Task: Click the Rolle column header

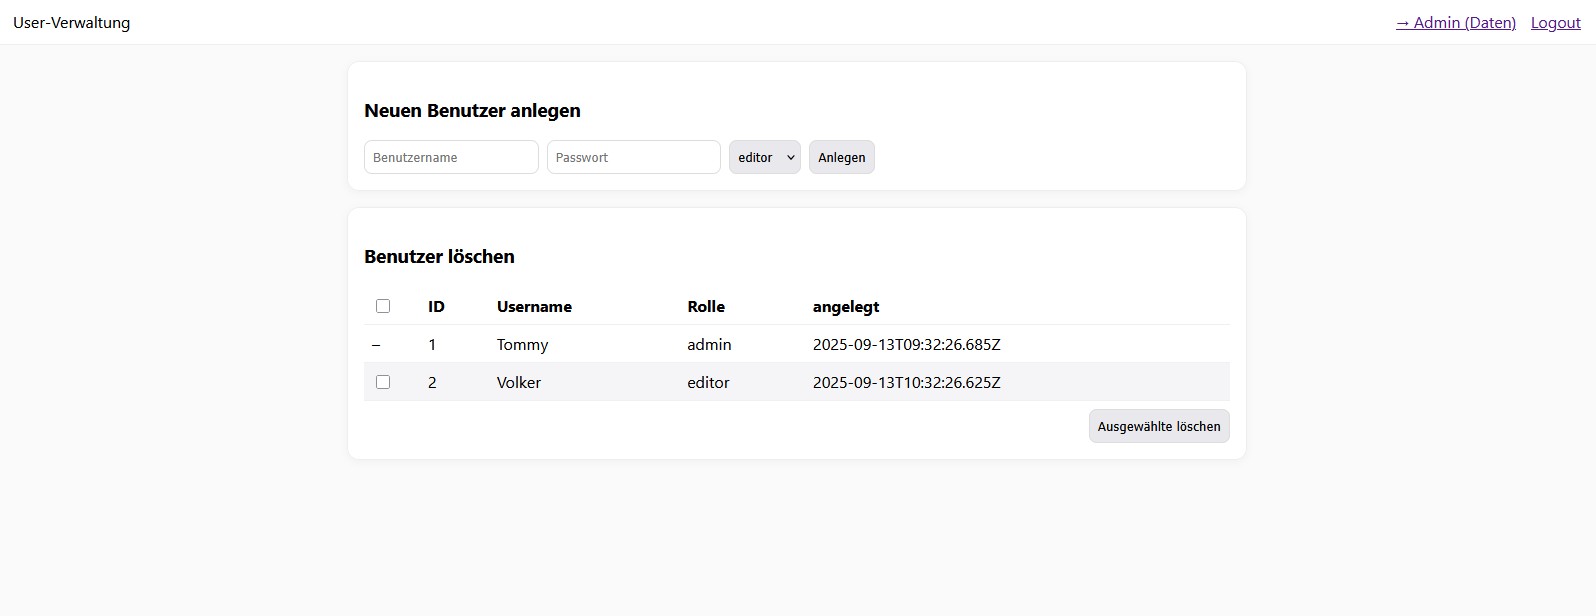Action: (706, 307)
